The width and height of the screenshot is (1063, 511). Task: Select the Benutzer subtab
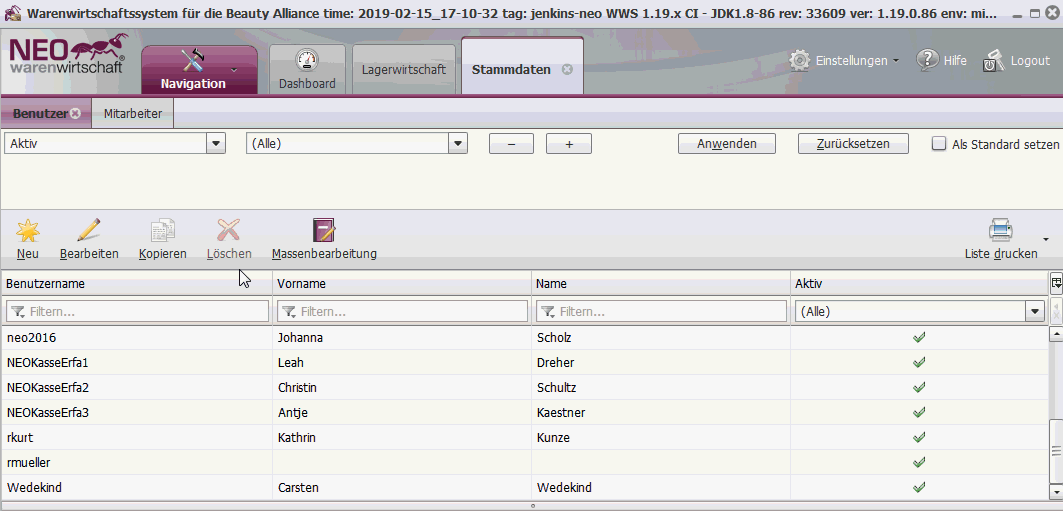click(x=41, y=113)
